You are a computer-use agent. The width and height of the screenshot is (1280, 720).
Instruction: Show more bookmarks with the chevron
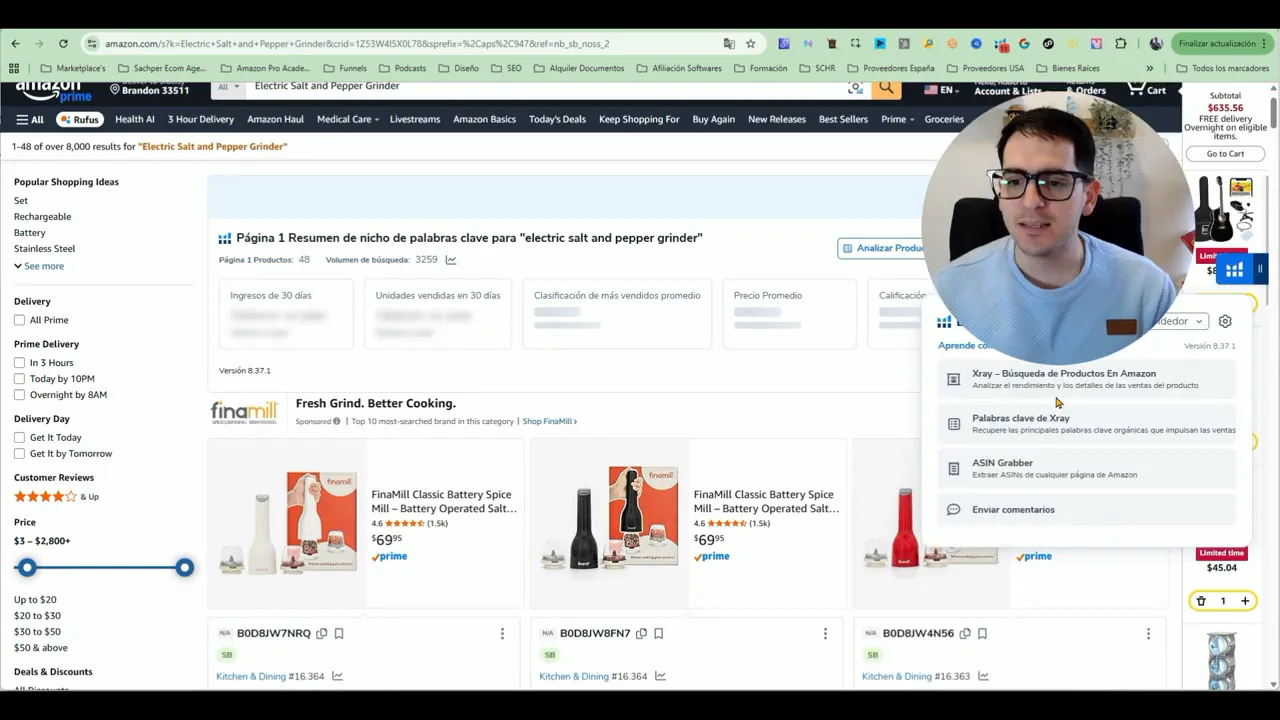tap(1149, 68)
